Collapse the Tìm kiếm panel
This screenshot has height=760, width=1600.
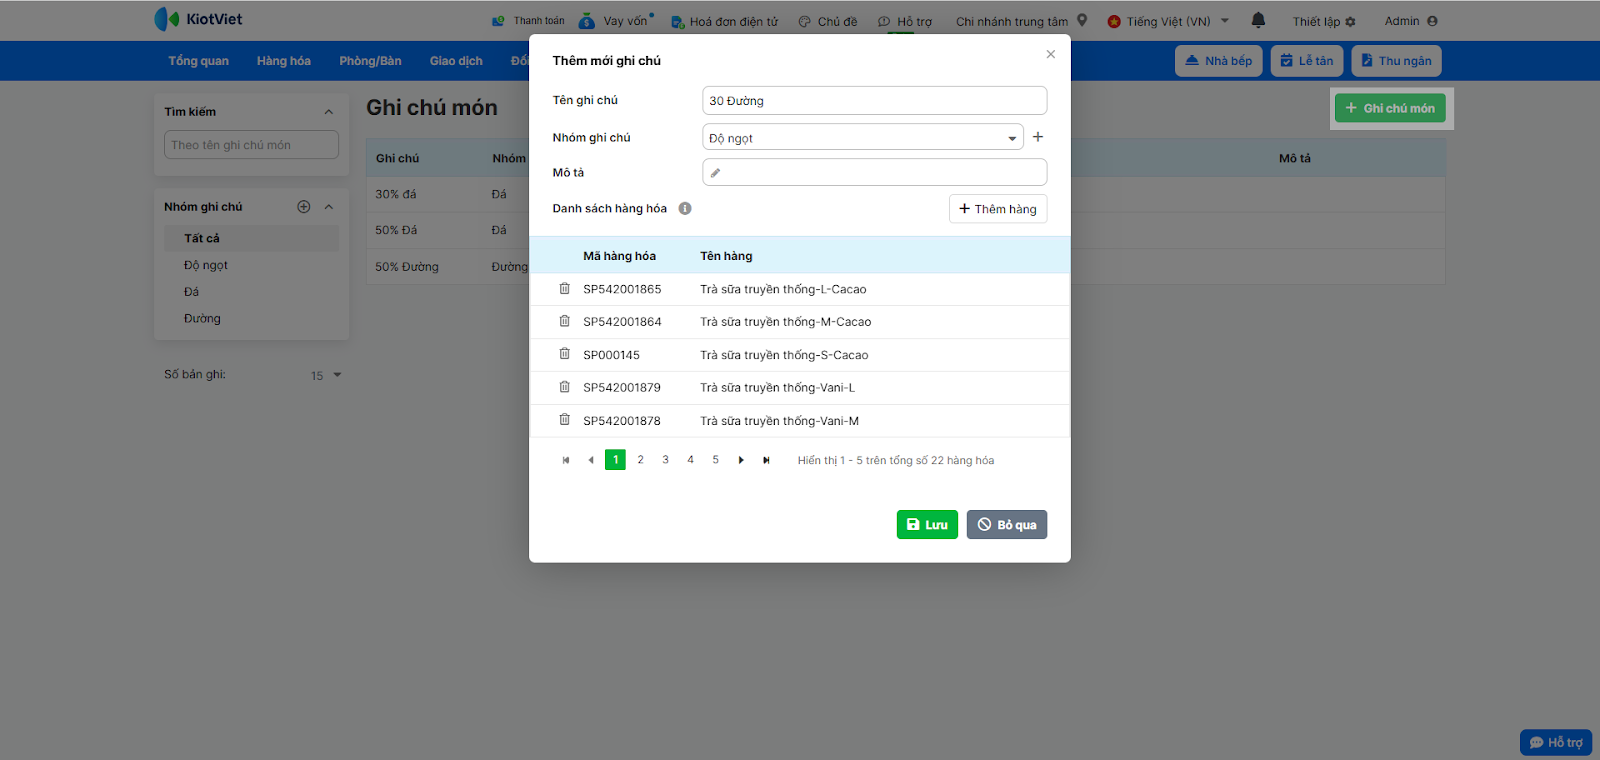pyautogui.click(x=329, y=112)
